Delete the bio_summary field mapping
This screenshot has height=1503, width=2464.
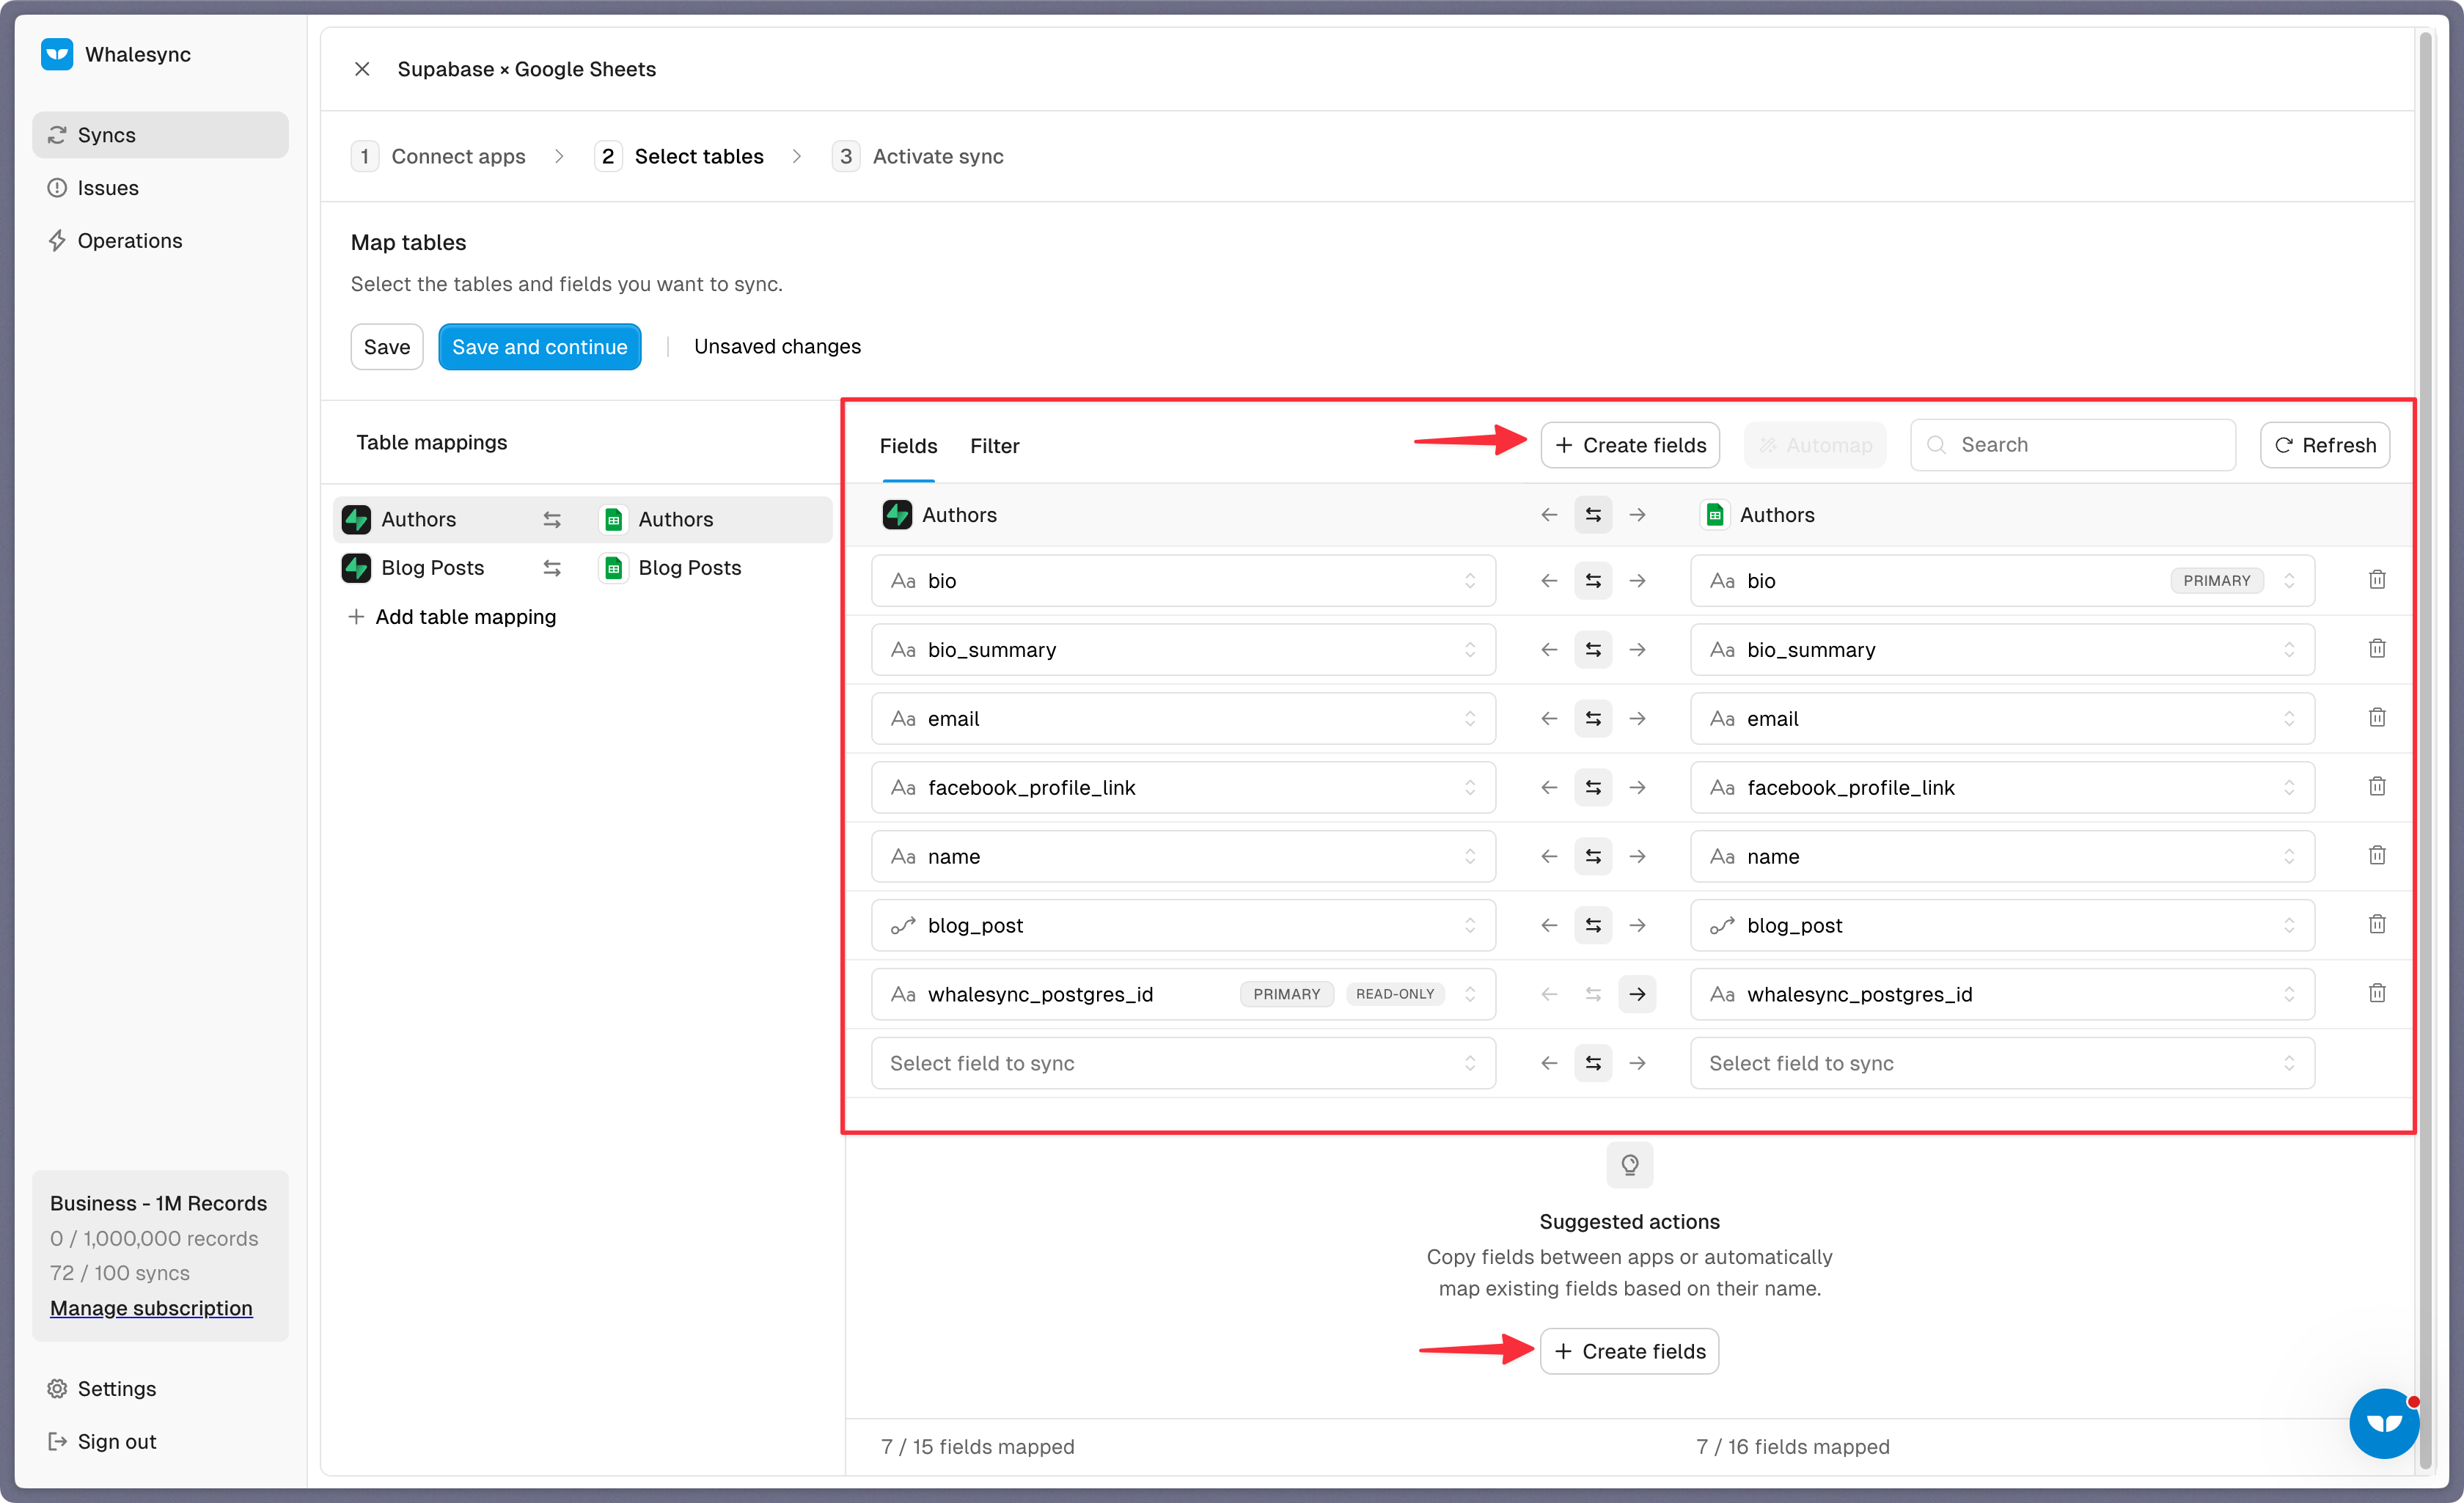[2377, 649]
